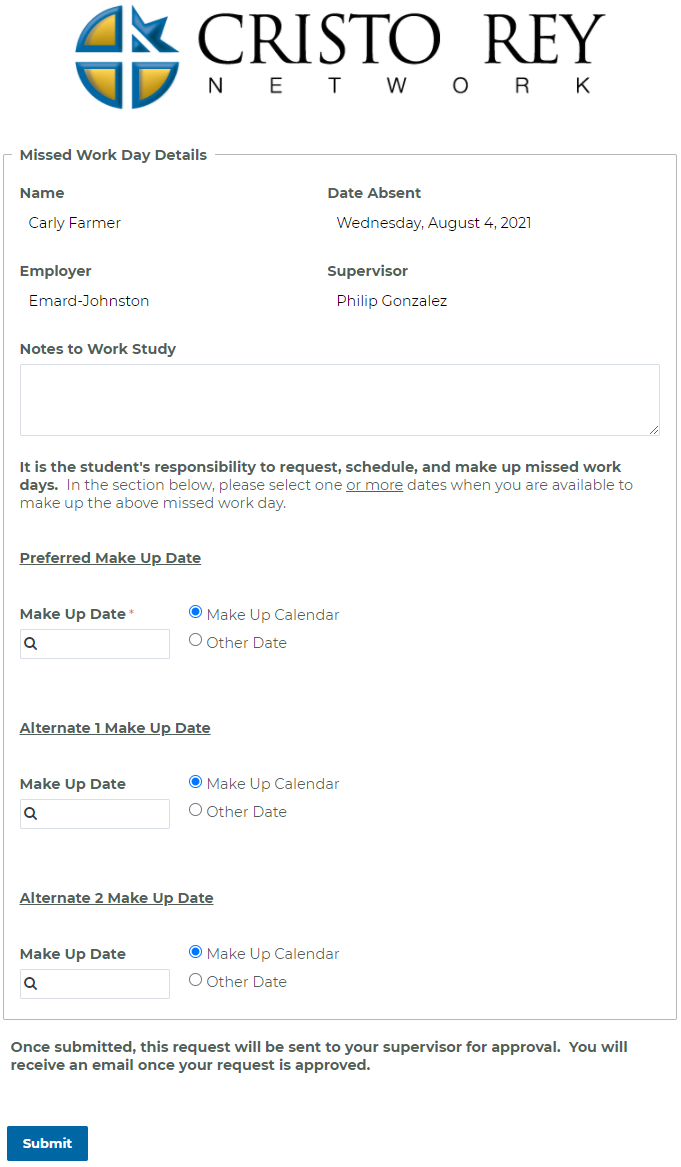The image size is (681, 1167).
Task: Select Make Up Calendar for Preferred date
Action: click(x=196, y=612)
